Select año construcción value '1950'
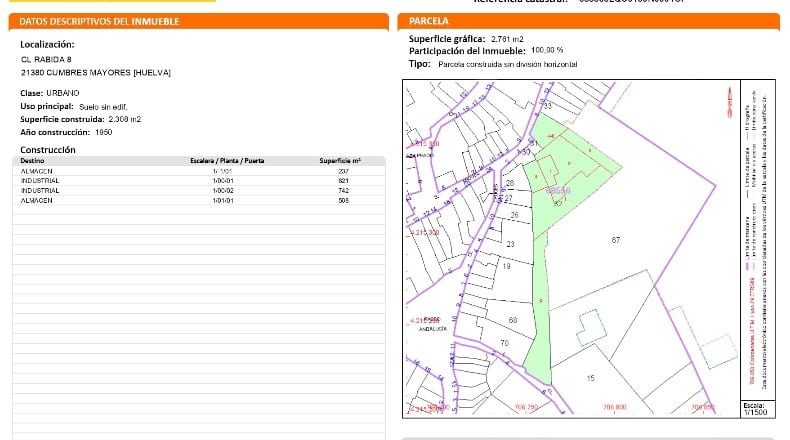This screenshot has width=790, height=440. (x=104, y=132)
